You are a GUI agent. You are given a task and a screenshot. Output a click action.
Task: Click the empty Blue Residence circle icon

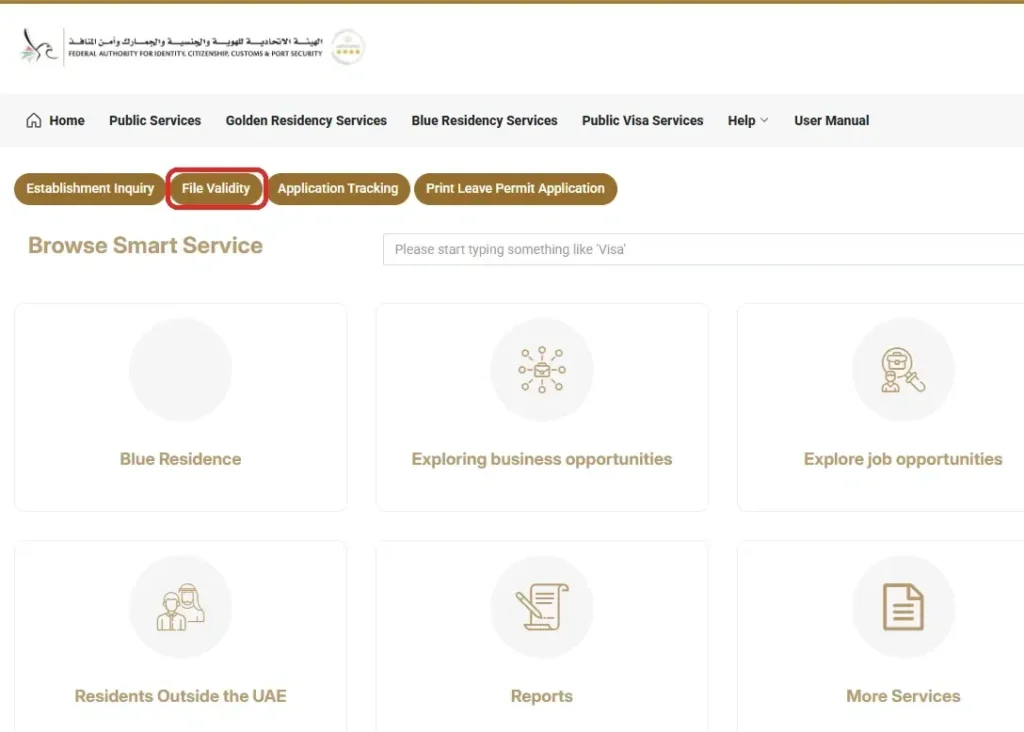tap(180, 370)
